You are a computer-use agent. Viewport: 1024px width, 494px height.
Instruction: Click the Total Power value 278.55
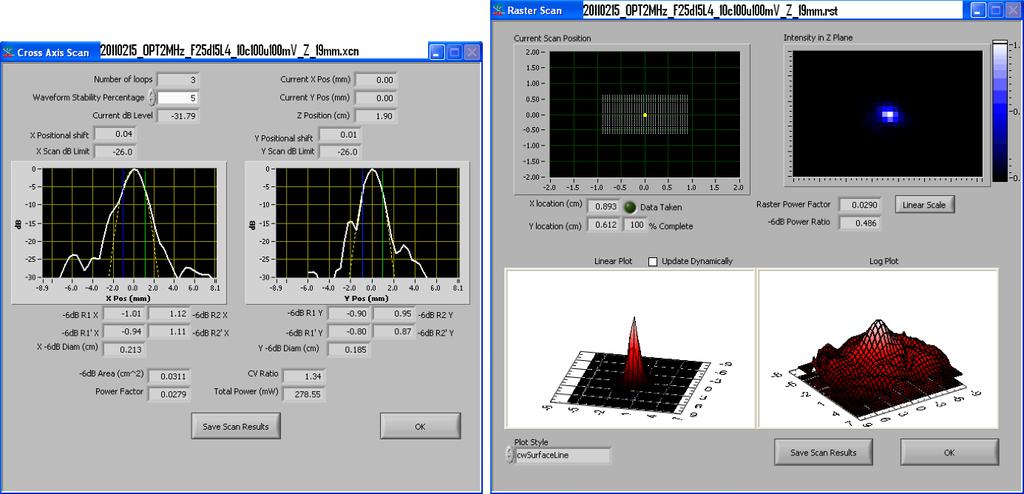(x=304, y=393)
